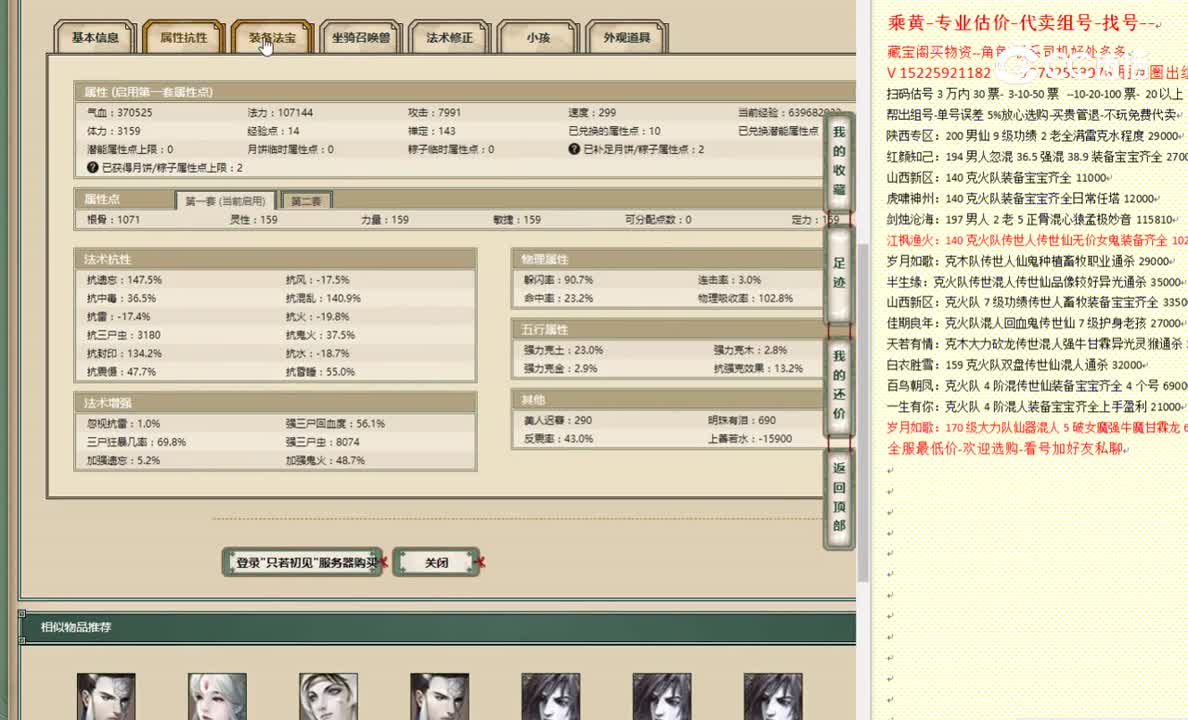Click 上善若水 : -15900 entry
This screenshot has width=1188, height=720.
(750, 439)
